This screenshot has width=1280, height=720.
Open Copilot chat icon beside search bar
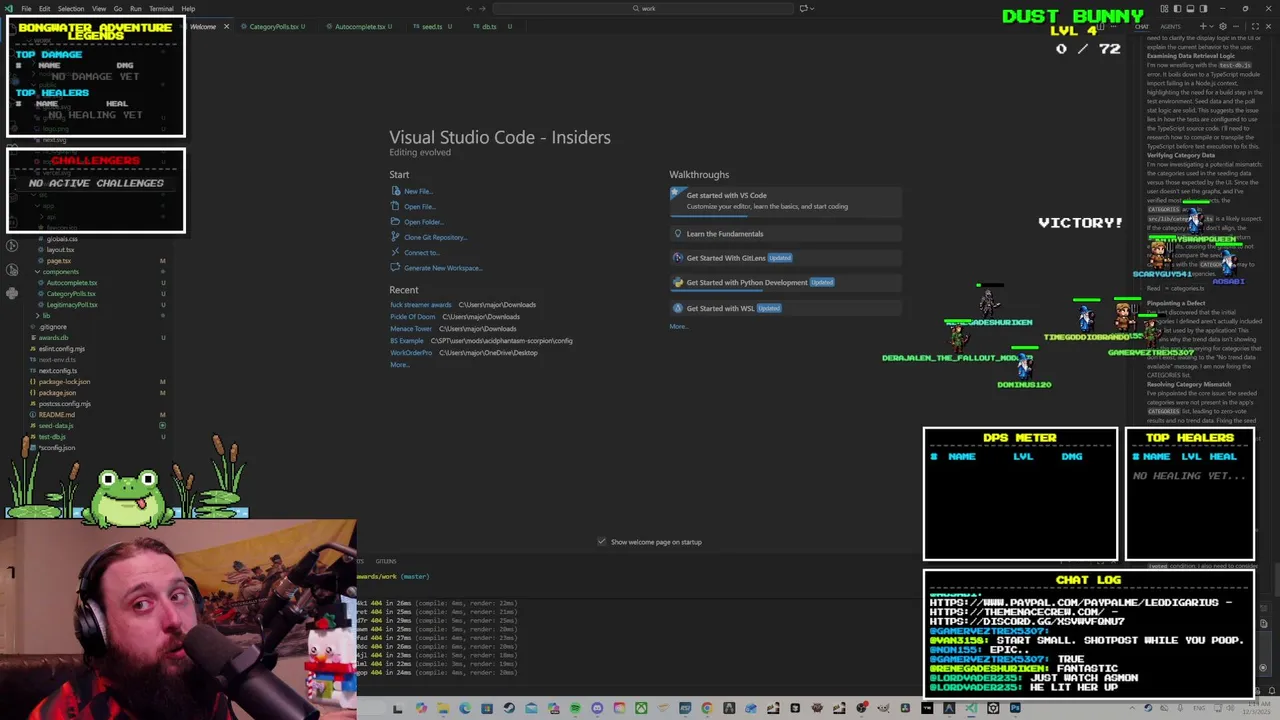pyautogui.click(x=803, y=8)
